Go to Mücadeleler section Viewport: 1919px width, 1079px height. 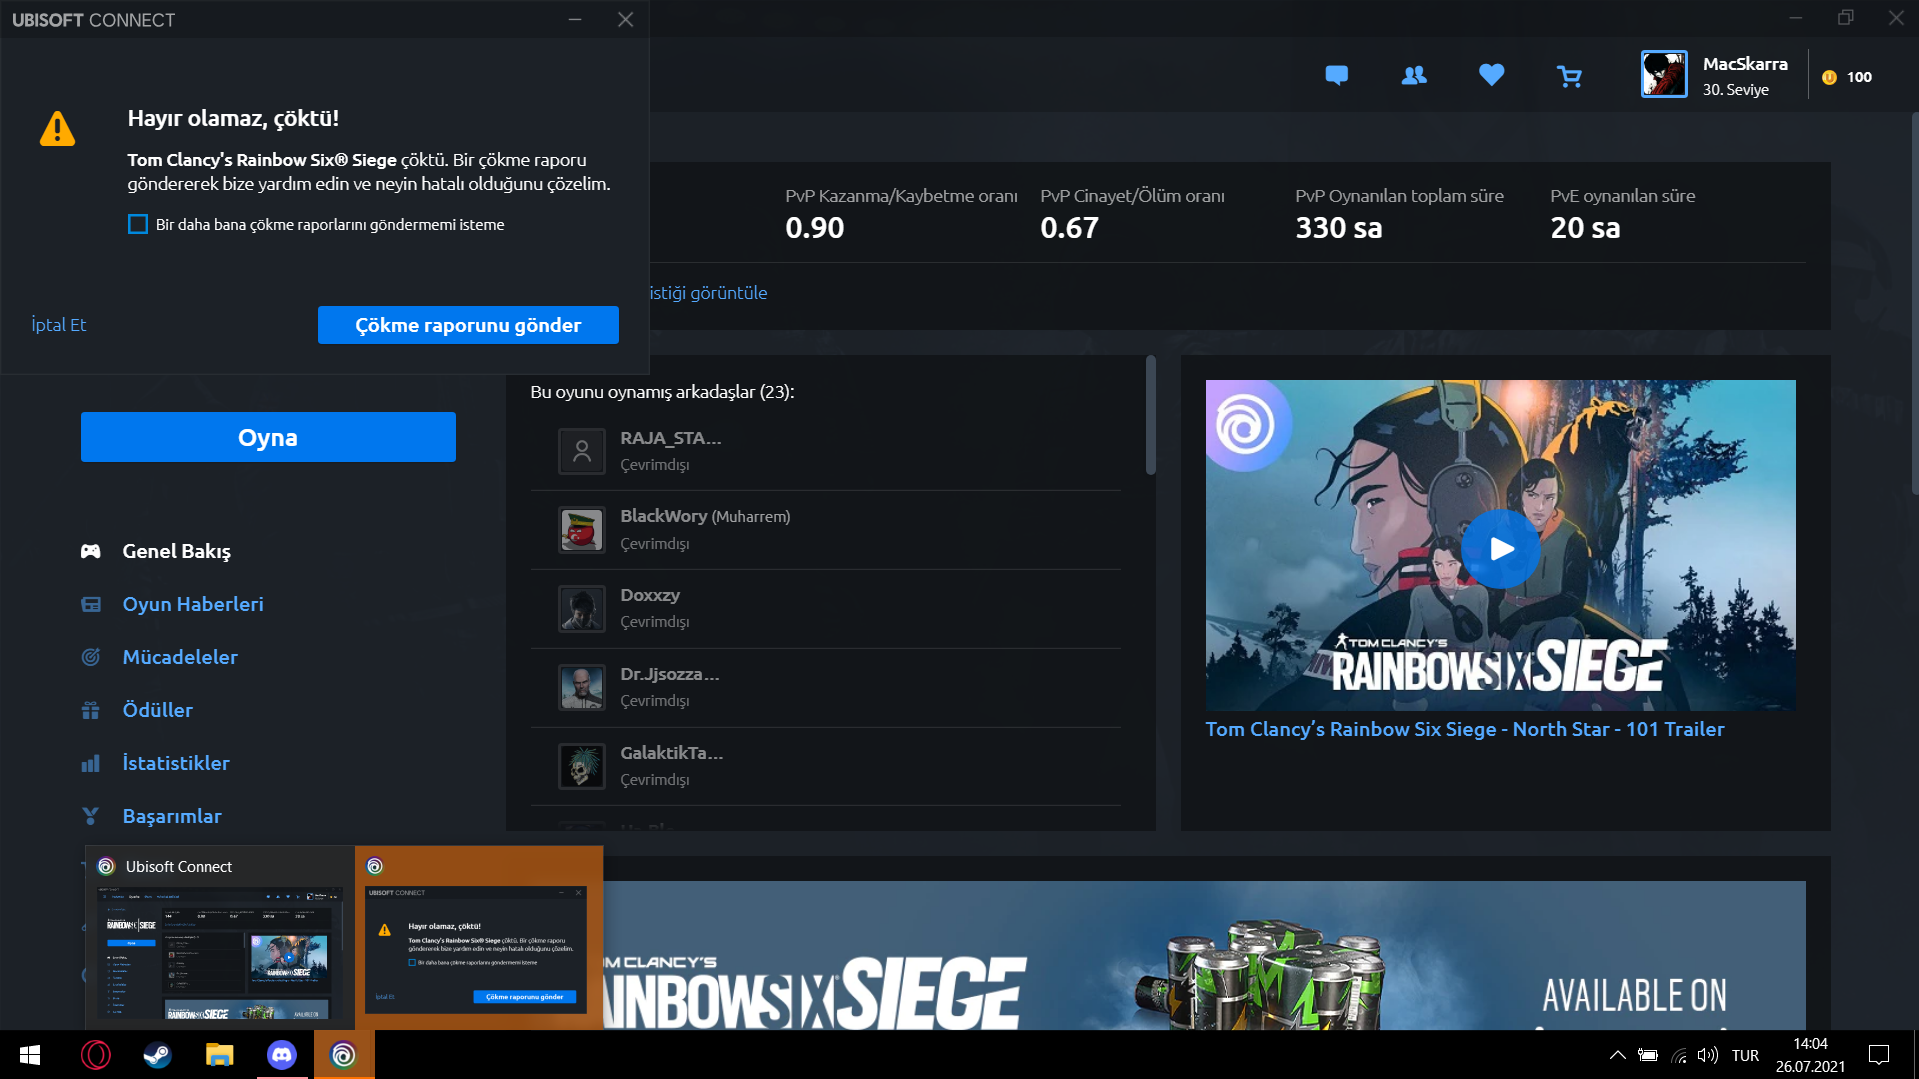(180, 657)
